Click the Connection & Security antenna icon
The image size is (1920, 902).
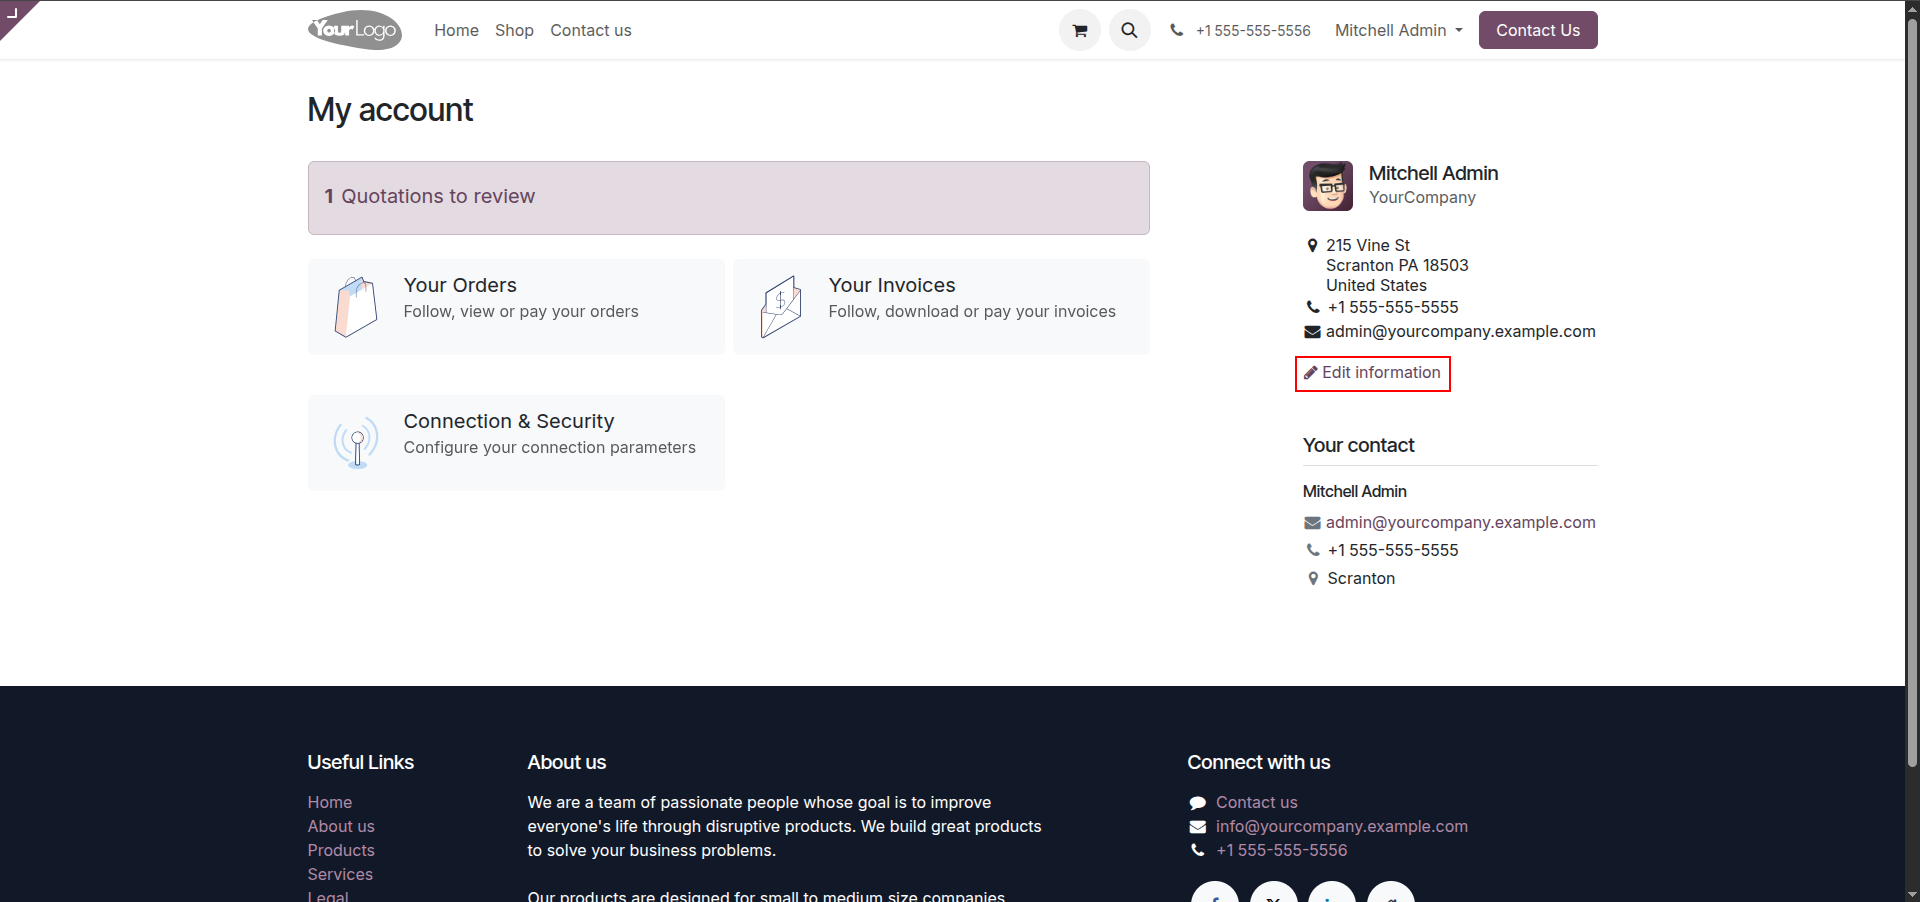pyautogui.click(x=356, y=442)
